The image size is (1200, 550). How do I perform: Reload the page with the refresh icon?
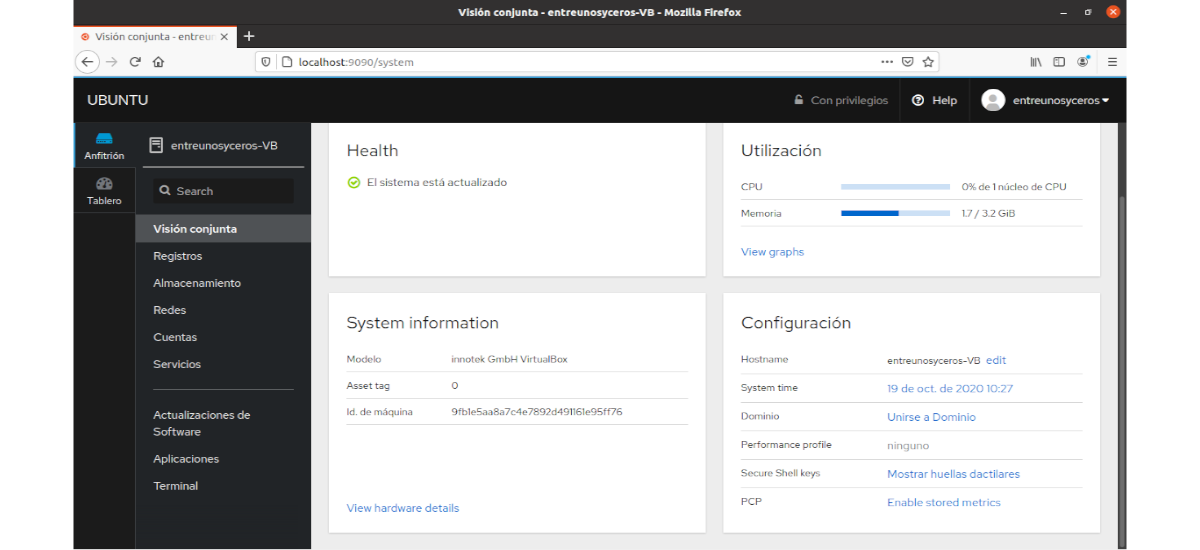pyautogui.click(x=135, y=62)
